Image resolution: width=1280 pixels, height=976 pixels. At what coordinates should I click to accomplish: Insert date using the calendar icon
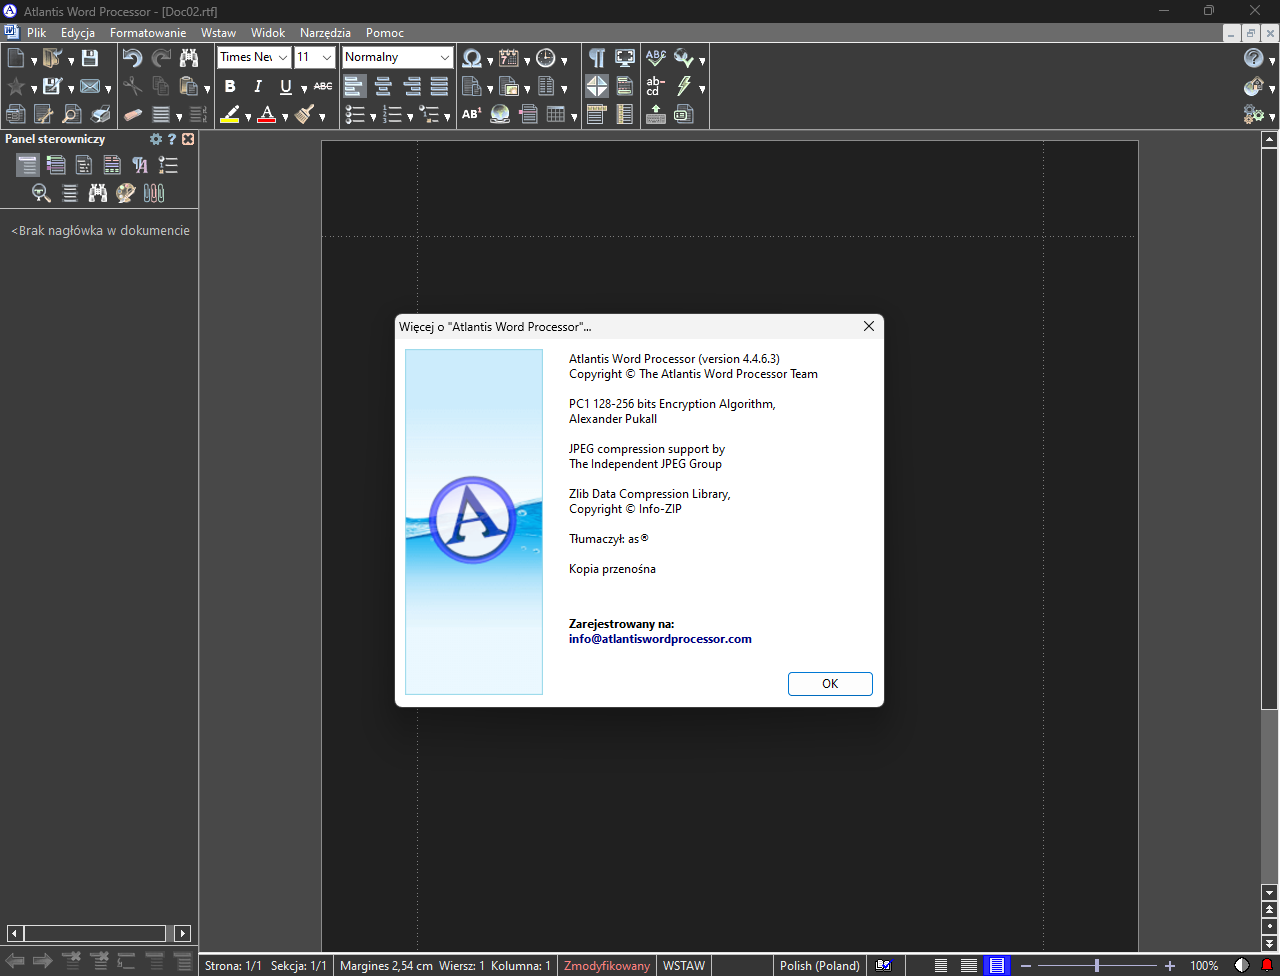point(509,58)
